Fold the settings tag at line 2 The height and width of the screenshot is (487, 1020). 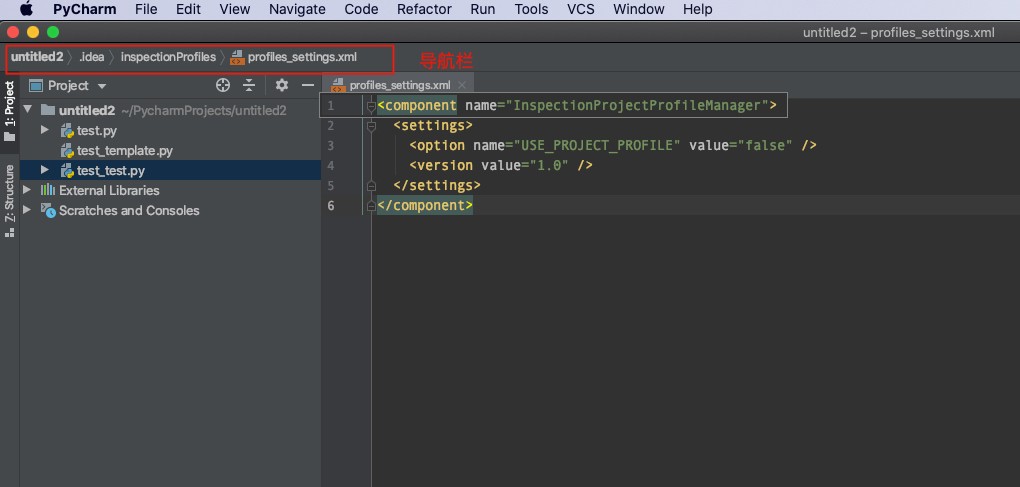click(x=371, y=126)
